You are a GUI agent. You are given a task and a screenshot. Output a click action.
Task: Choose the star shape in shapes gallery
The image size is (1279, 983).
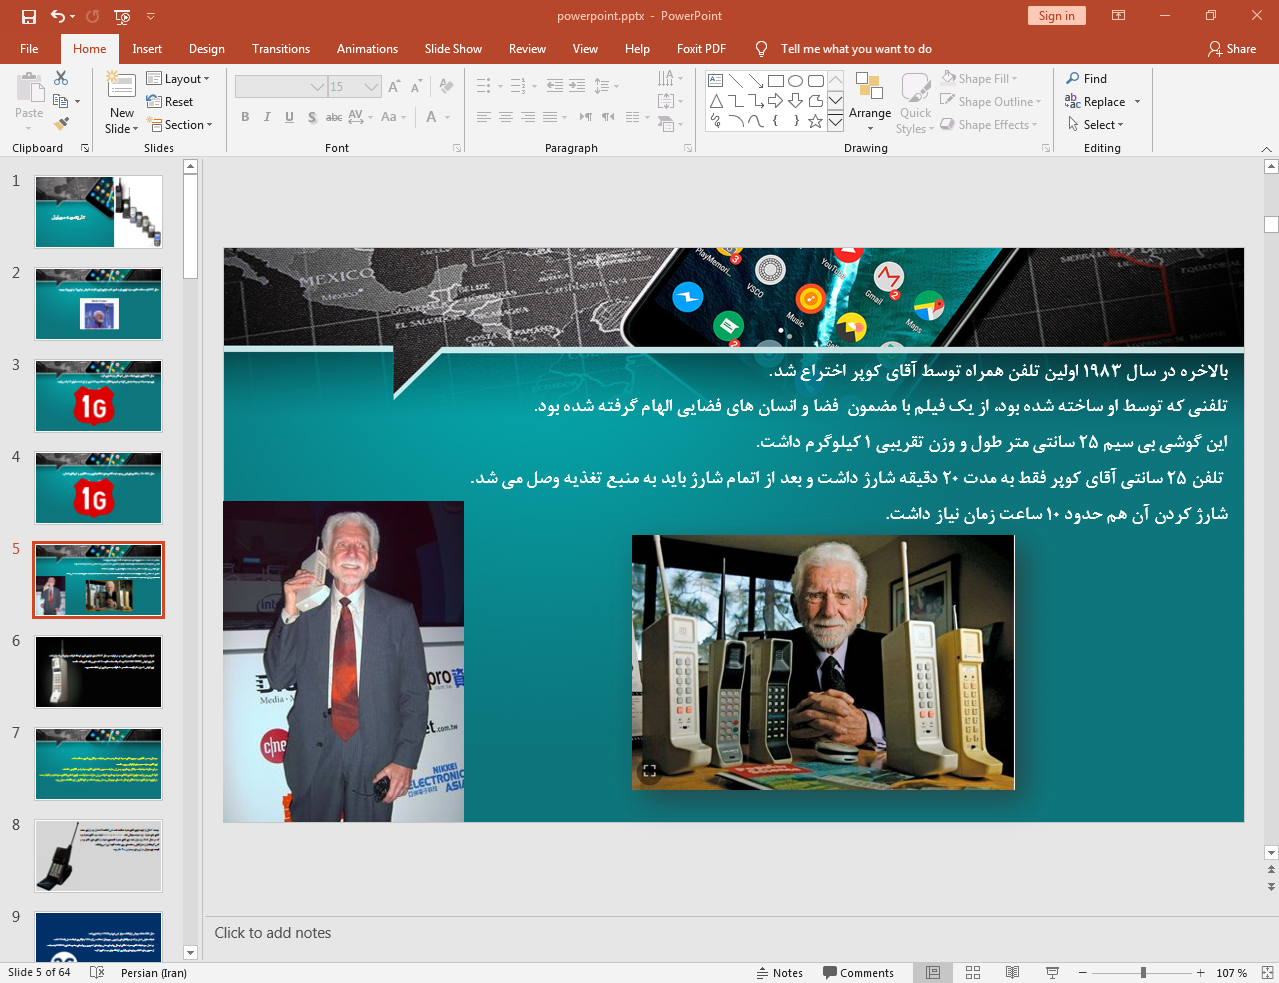coord(816,121)
